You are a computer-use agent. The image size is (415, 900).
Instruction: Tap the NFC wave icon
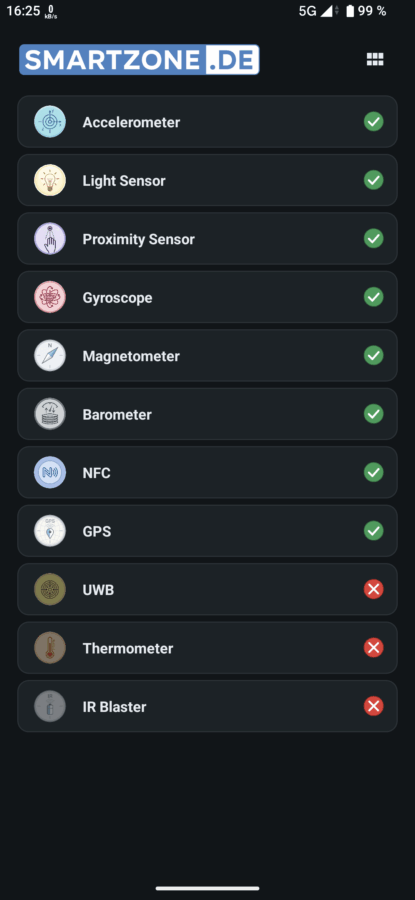click(x=50, y=472)
